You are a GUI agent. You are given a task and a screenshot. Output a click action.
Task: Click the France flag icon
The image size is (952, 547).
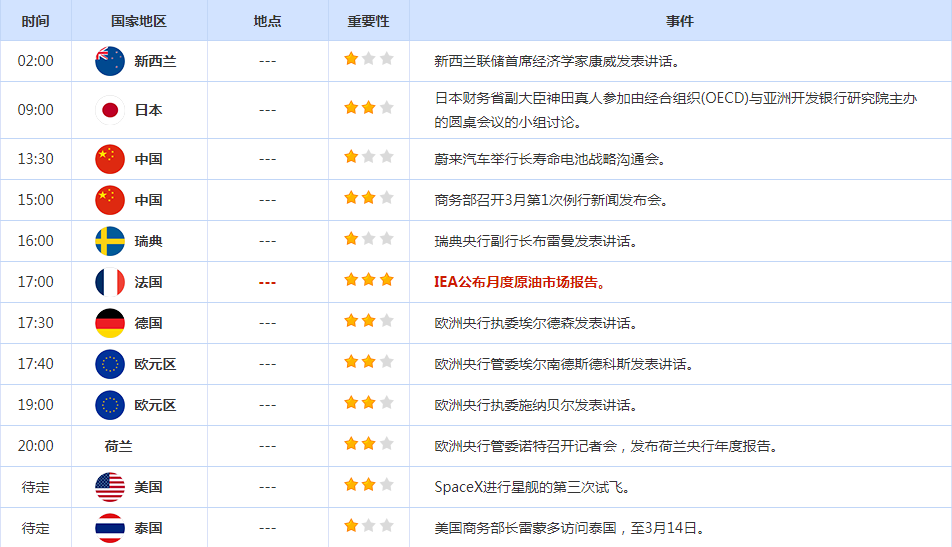[x=110, y=282]
